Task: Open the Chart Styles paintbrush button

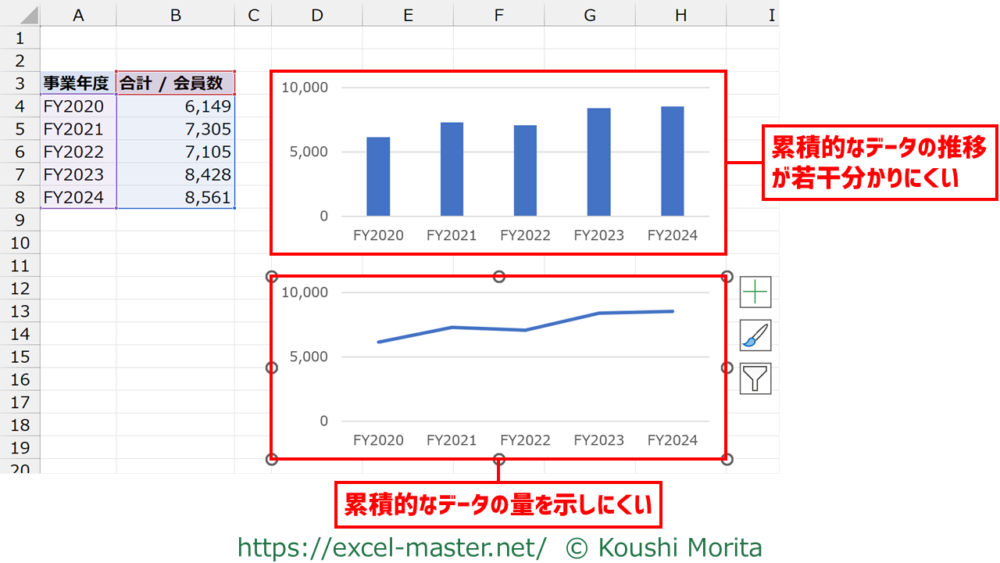Action: [x=755, y=335]
